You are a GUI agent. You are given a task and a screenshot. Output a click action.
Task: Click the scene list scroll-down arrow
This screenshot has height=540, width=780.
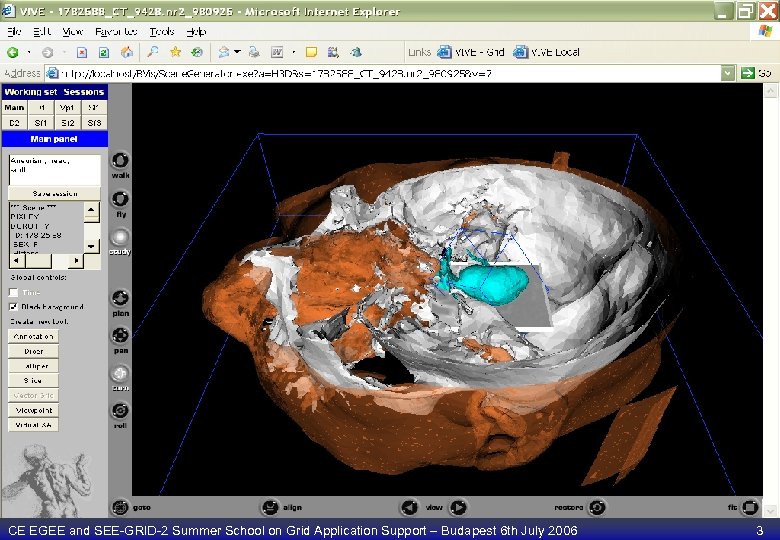92,246
